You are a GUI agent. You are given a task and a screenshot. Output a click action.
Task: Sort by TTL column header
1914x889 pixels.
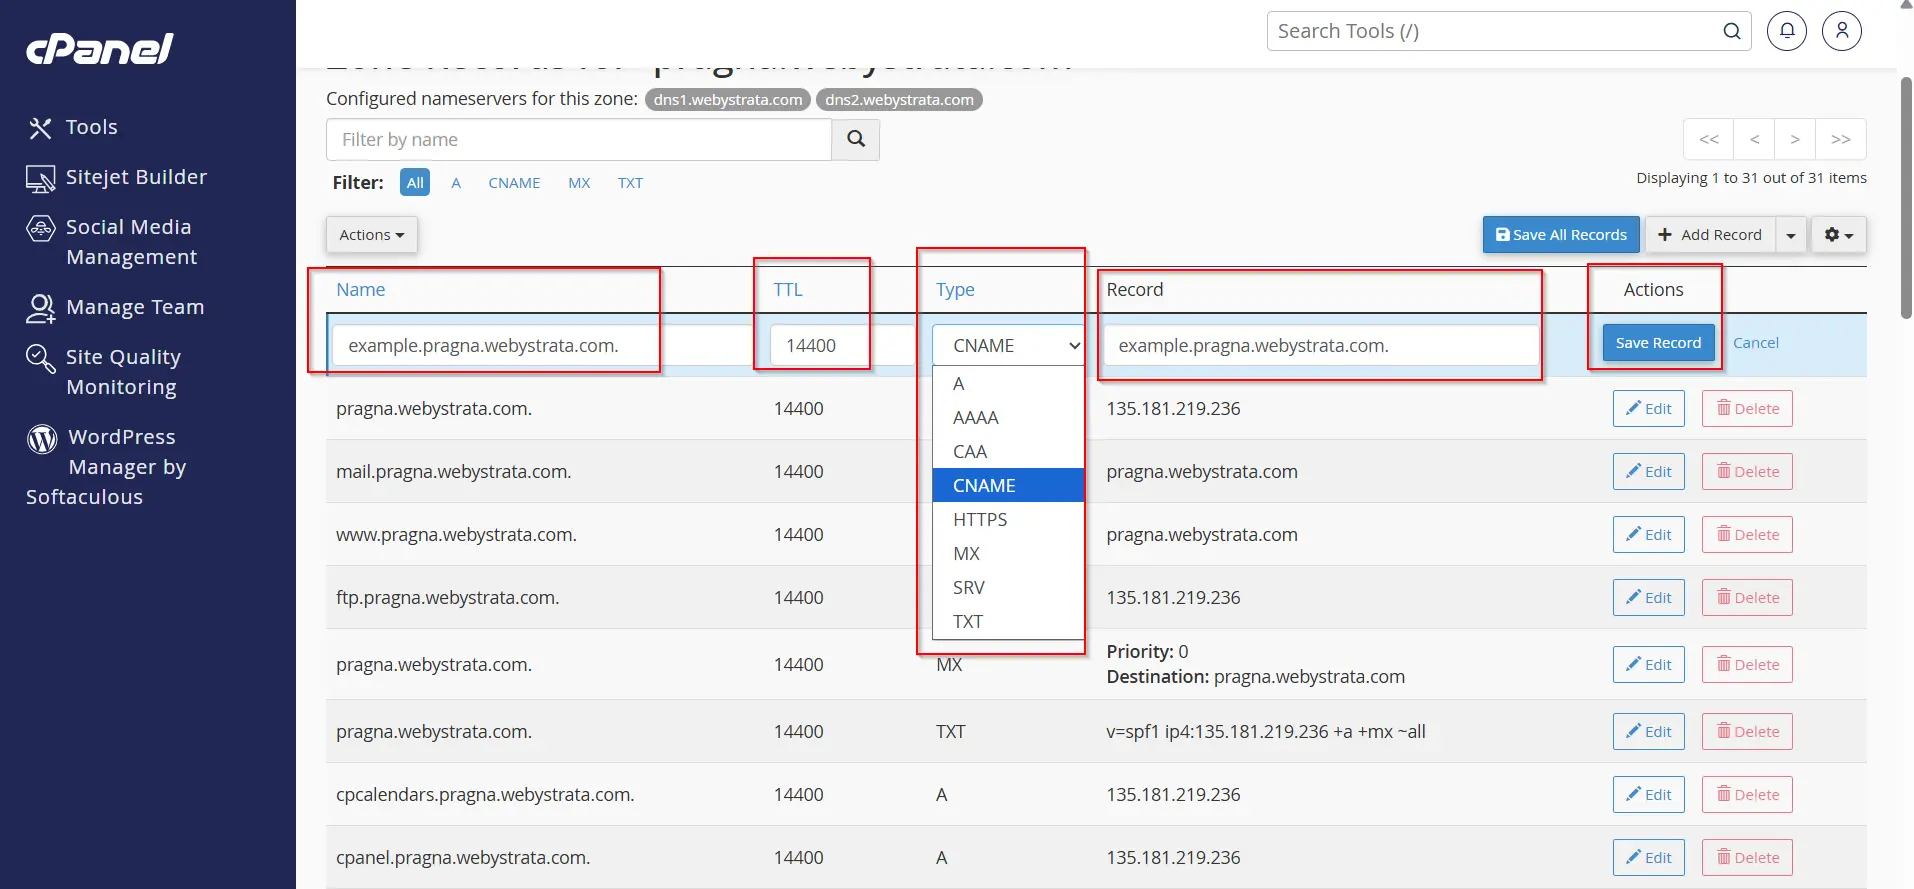[x=788, y=290]
